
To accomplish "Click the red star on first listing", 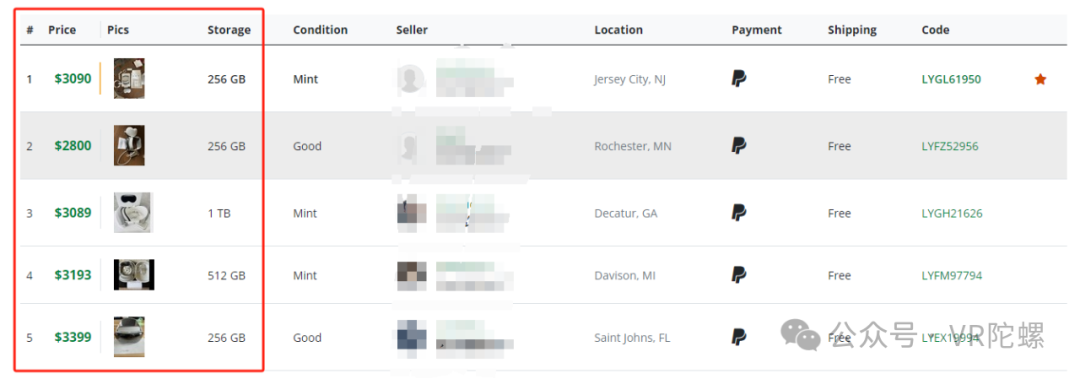I will point(1040,79).
